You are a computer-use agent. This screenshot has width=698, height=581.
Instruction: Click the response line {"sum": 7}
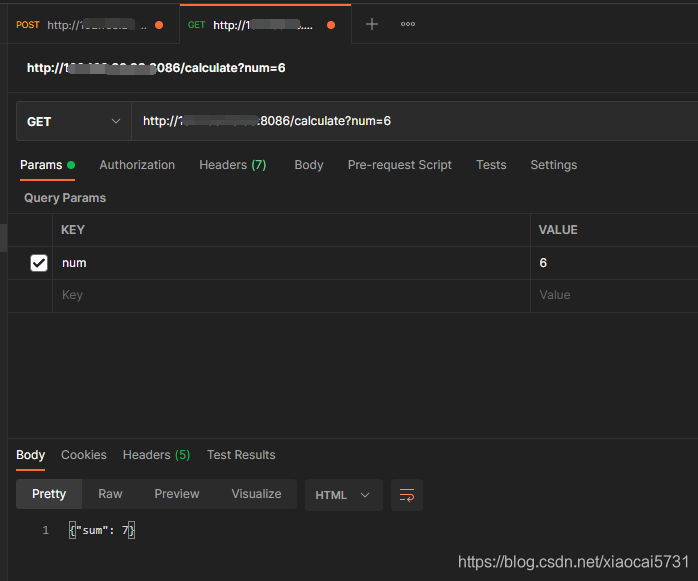(x=102, y=530)
